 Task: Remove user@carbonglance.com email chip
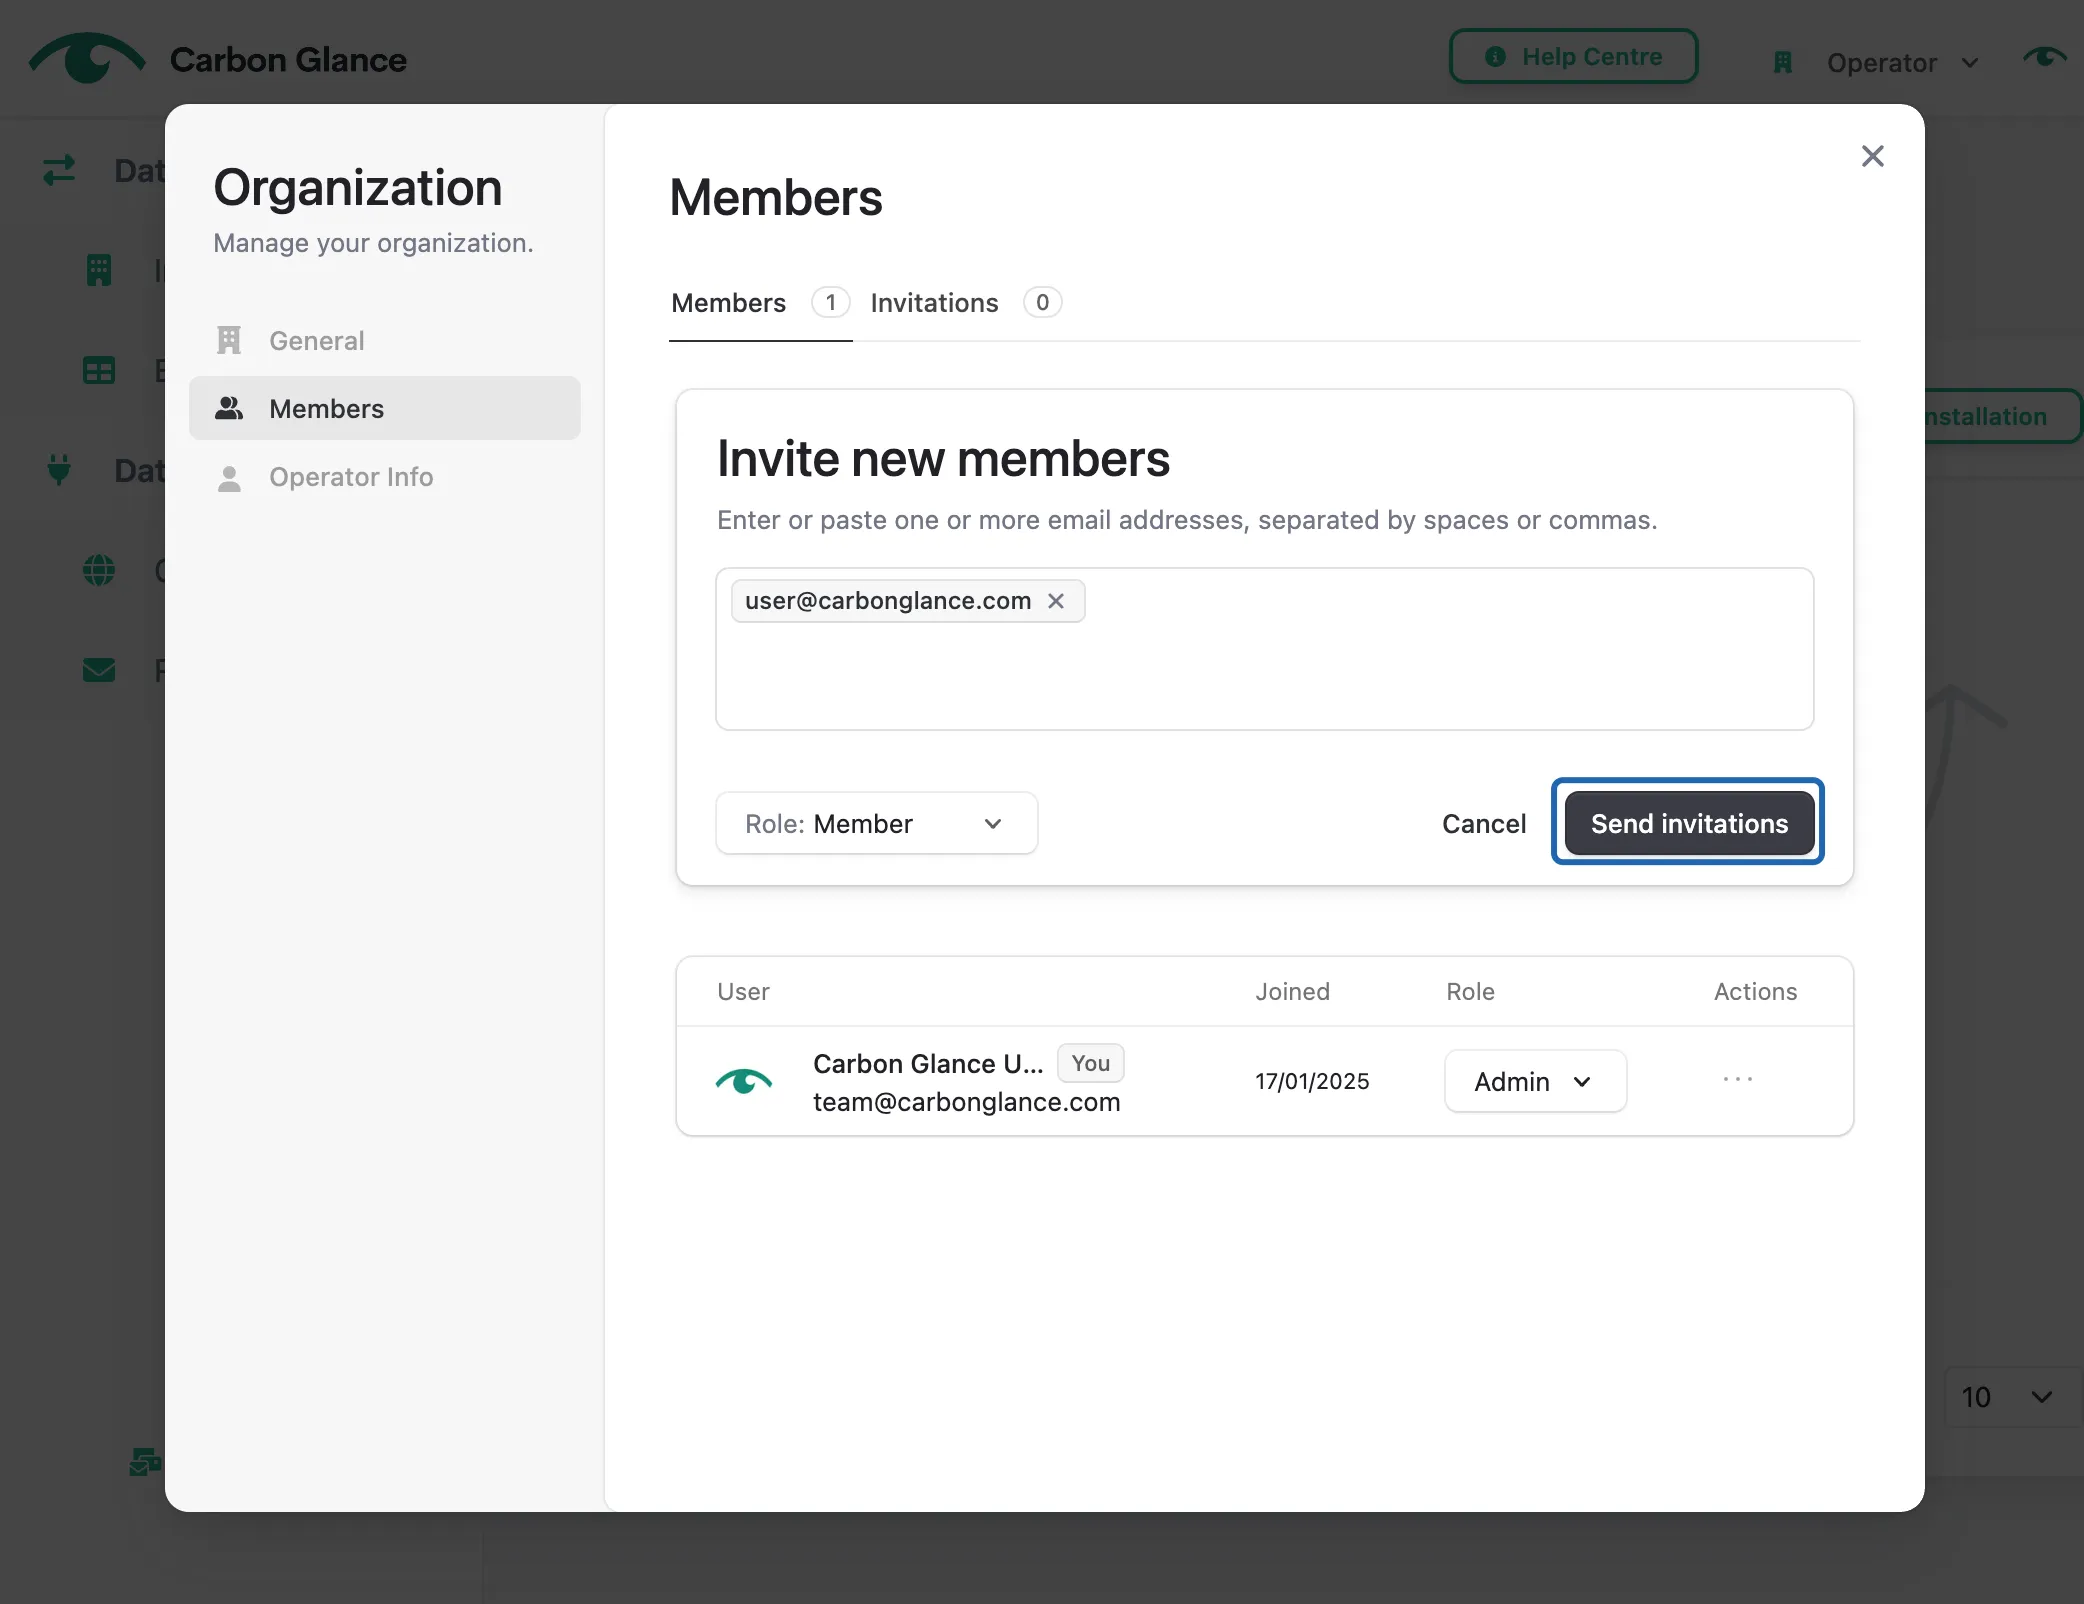tap(1056, 601)
